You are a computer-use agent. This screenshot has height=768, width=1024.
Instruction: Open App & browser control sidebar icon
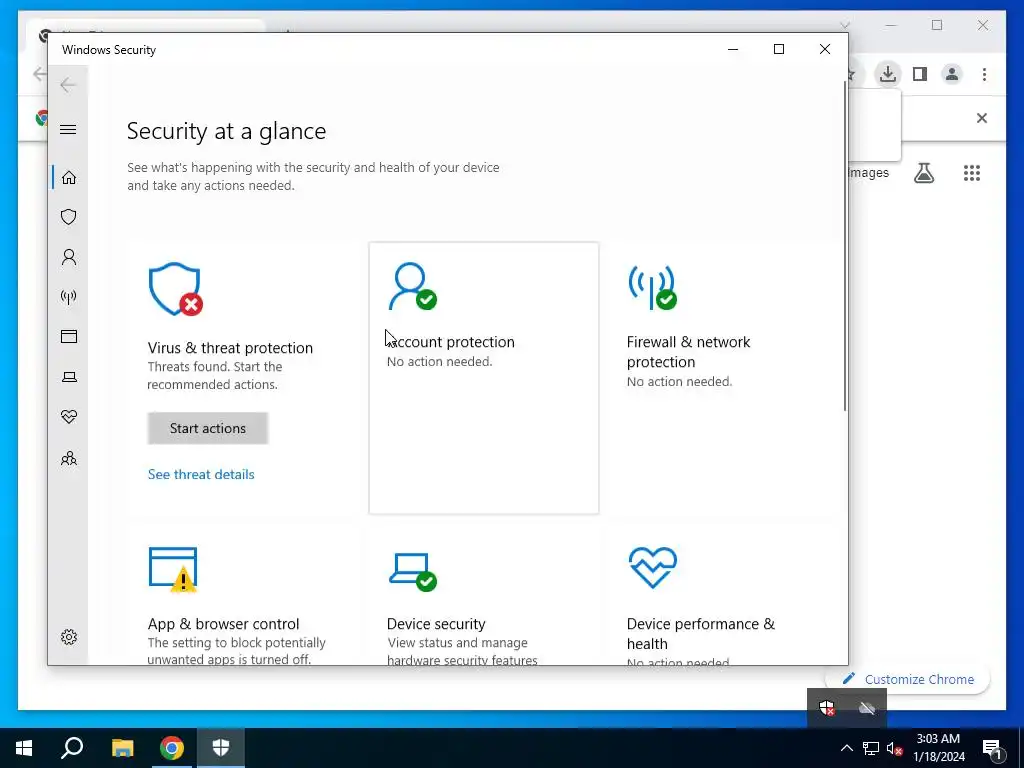click(x=69, y=336)
